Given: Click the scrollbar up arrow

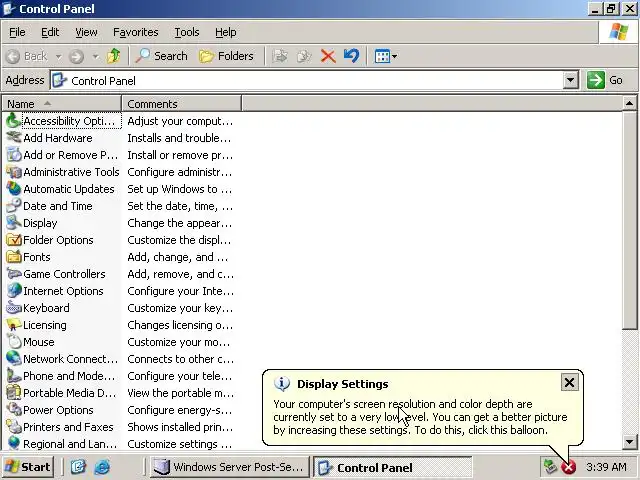Looking at the screenshot, I should point(629,104).
